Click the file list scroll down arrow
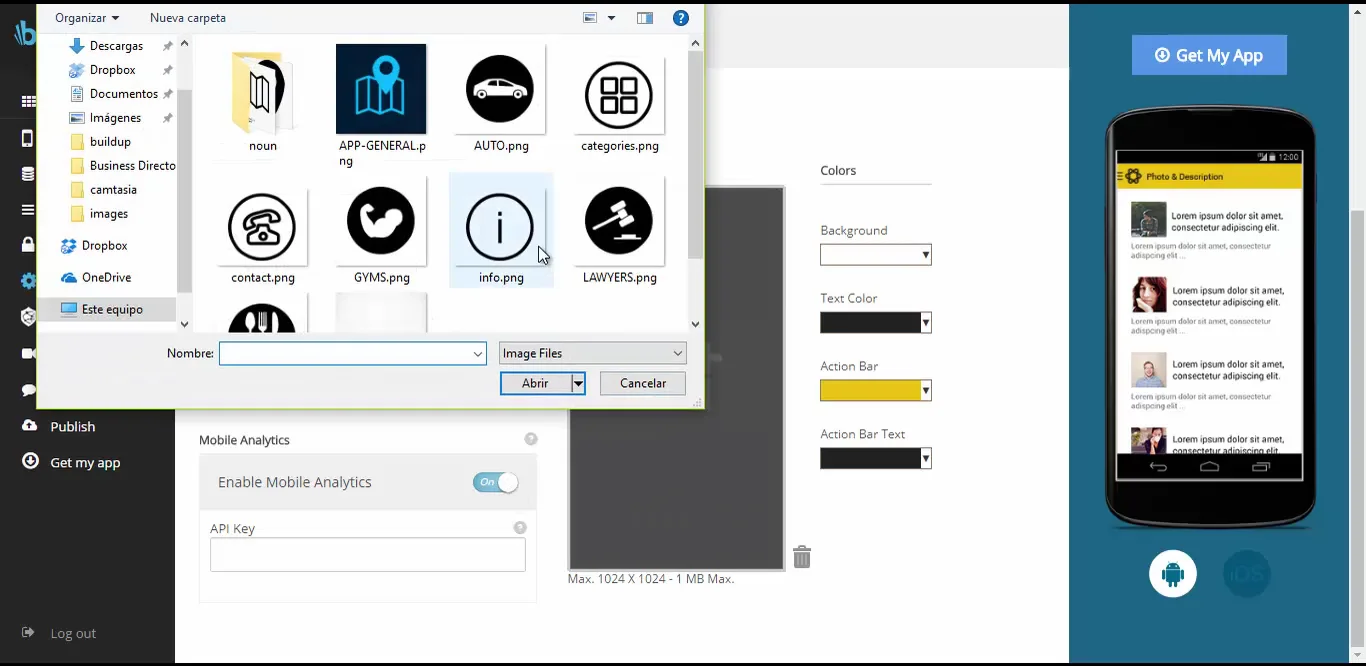This screenshot has height=666, width=1366. click(696, 324)
